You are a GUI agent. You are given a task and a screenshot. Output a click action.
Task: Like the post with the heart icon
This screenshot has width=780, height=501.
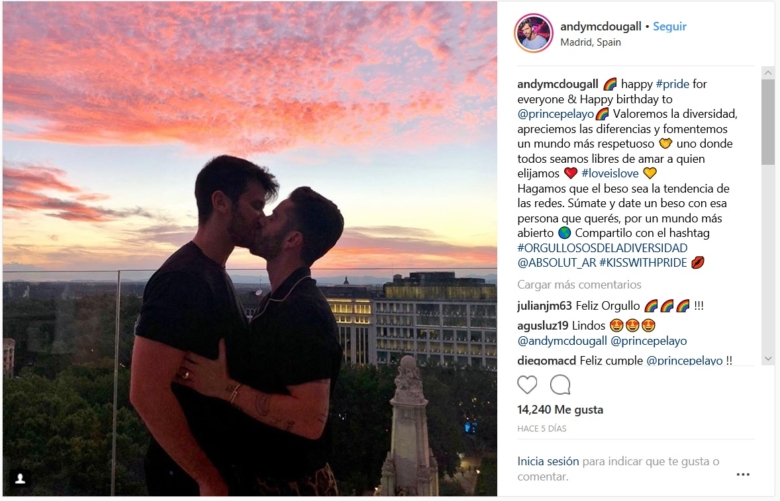point(527,385)
